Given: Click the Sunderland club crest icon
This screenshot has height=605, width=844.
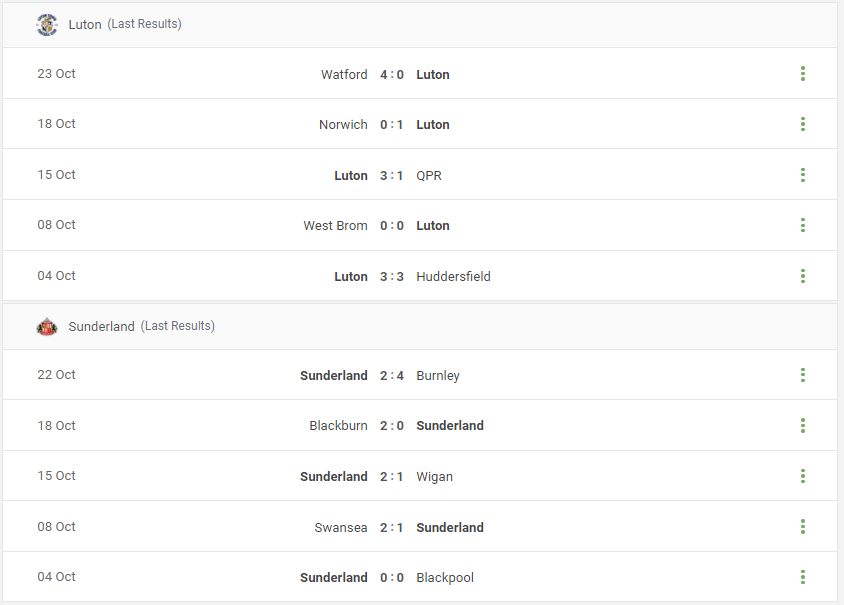Looking at the screenshot, I should coord(47,326).
